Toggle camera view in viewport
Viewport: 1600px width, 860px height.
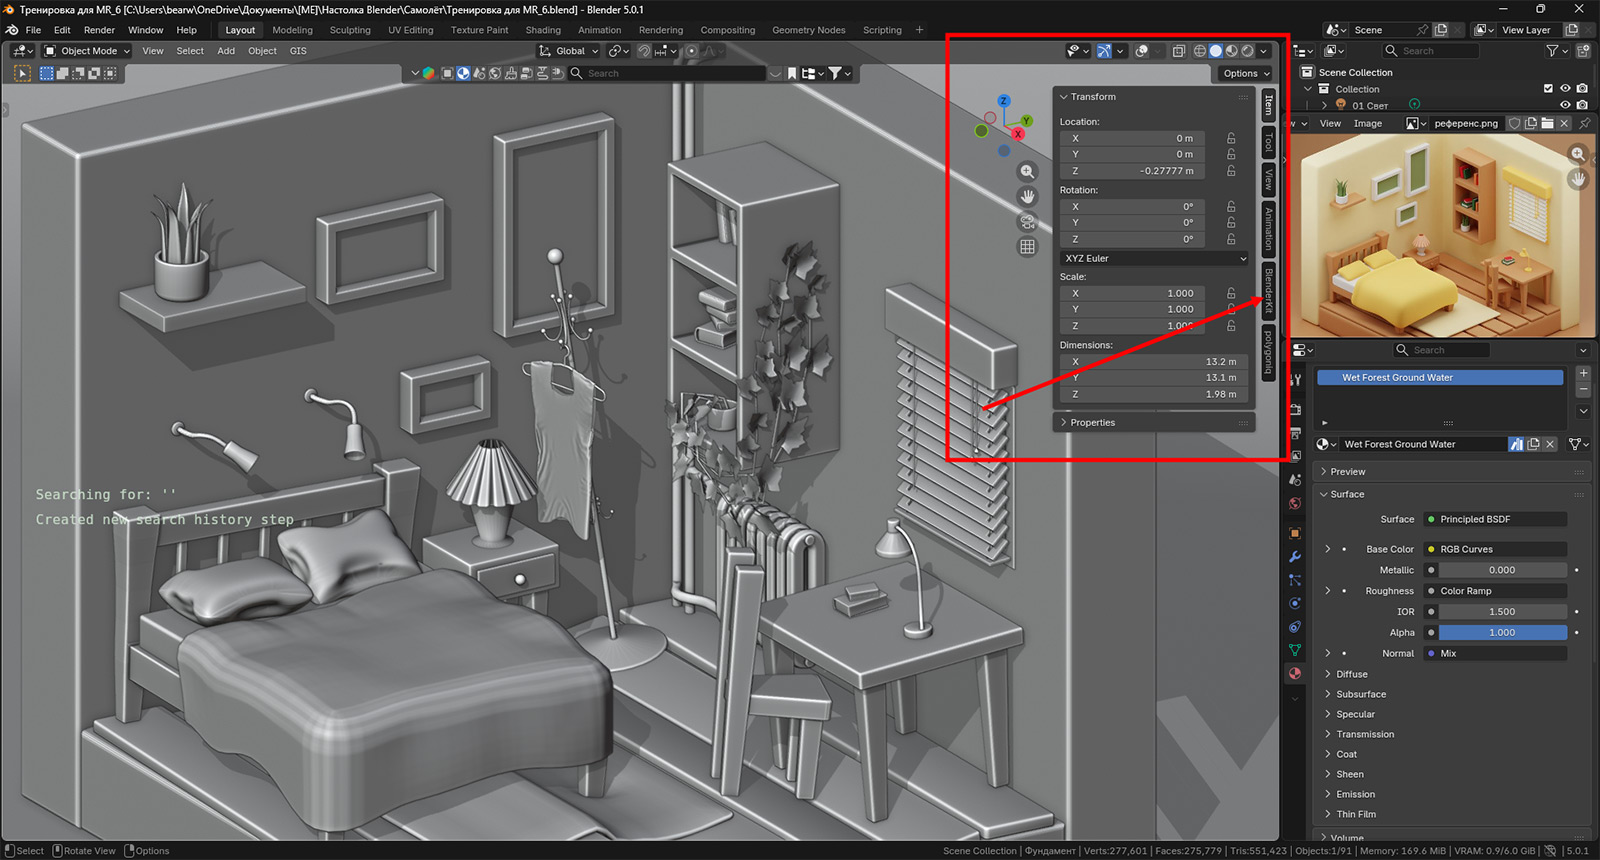1027,222
